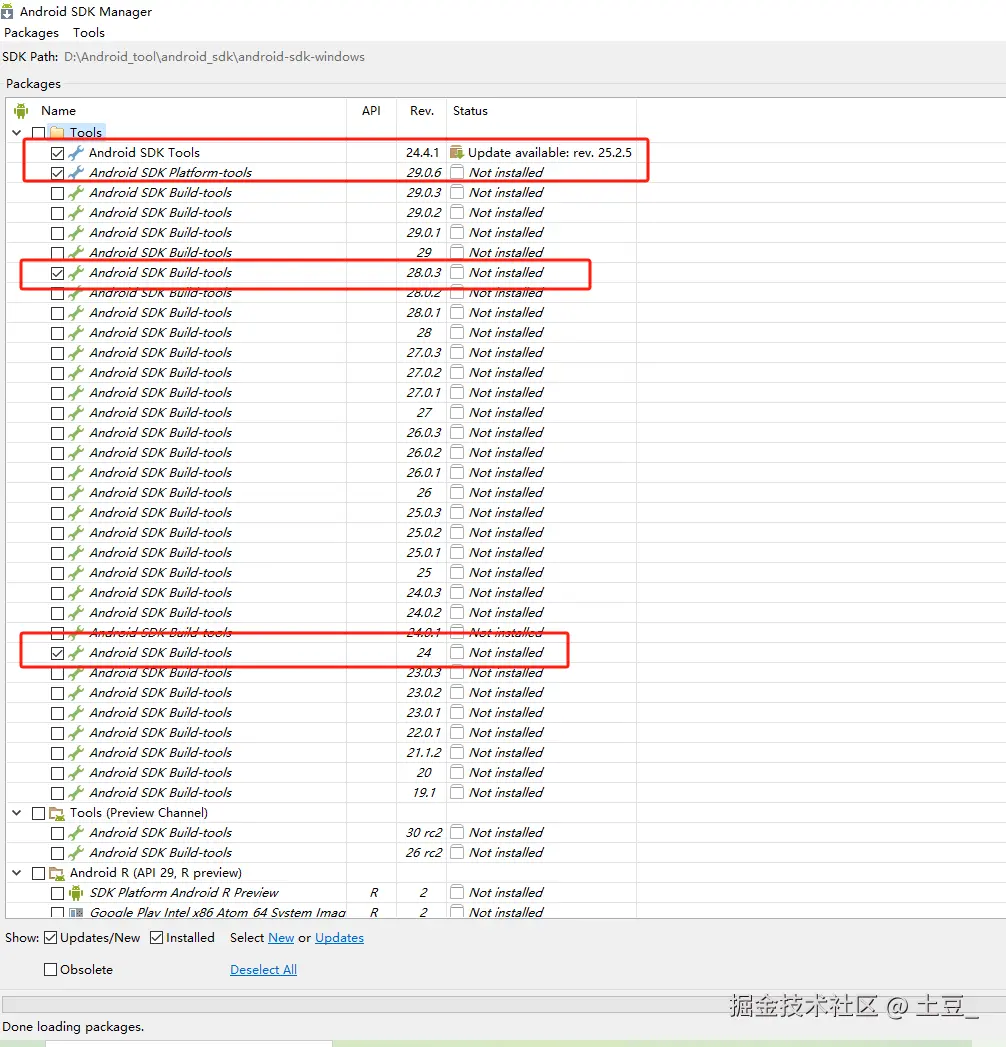Enable the Obsolete filter checkbox
1006x1047 pixels.
[x=51, y=970]
